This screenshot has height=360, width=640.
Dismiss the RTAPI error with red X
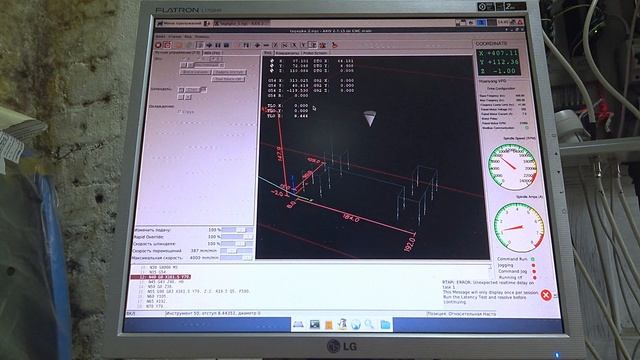[x=546, y=295]
